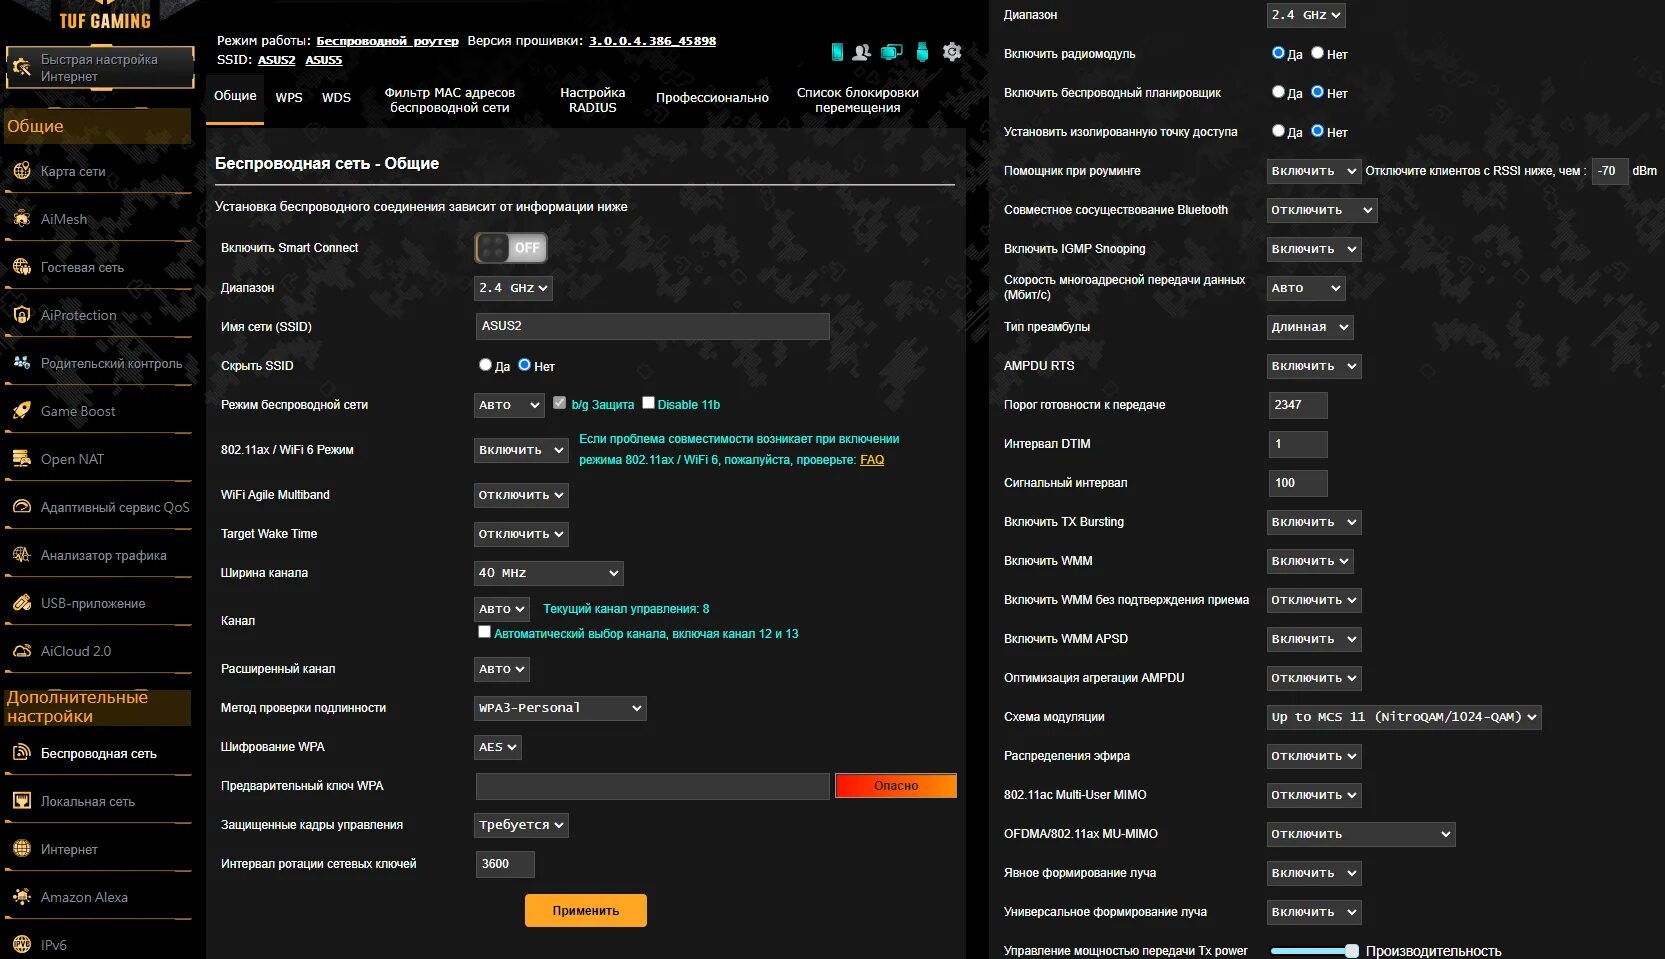
Task: Select Нет for Скрыть SSID
Action: coord(524,365)
